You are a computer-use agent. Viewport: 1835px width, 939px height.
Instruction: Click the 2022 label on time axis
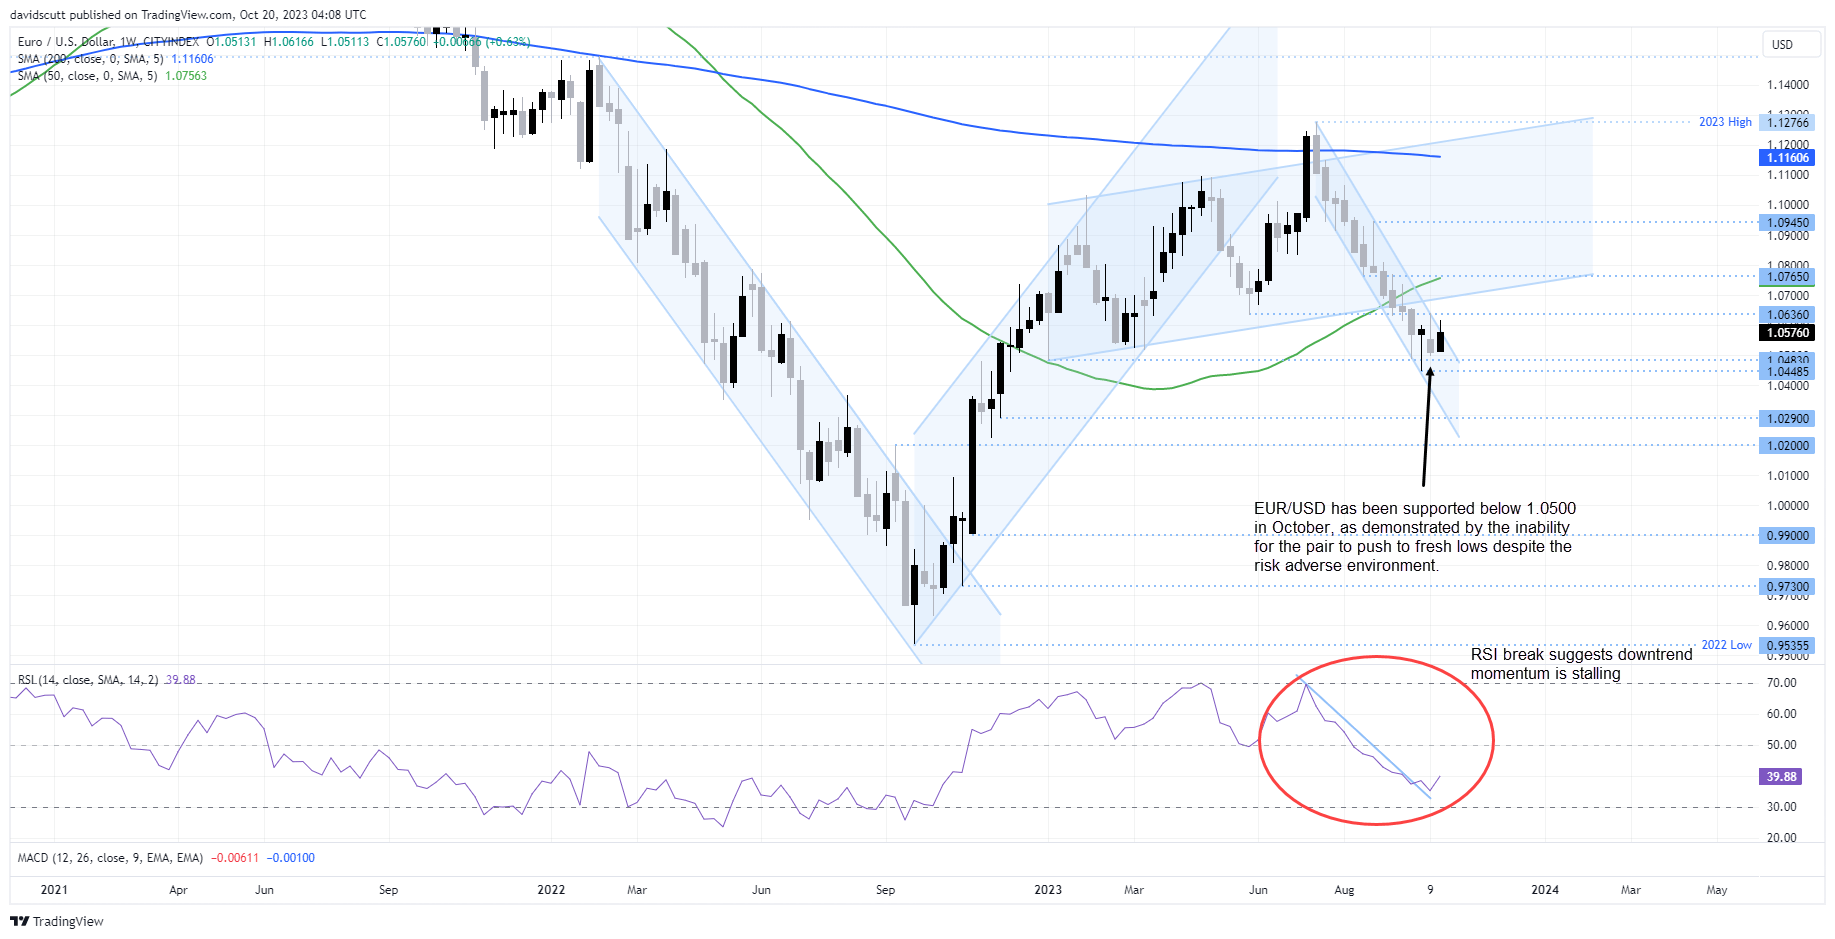click(551, 890)
